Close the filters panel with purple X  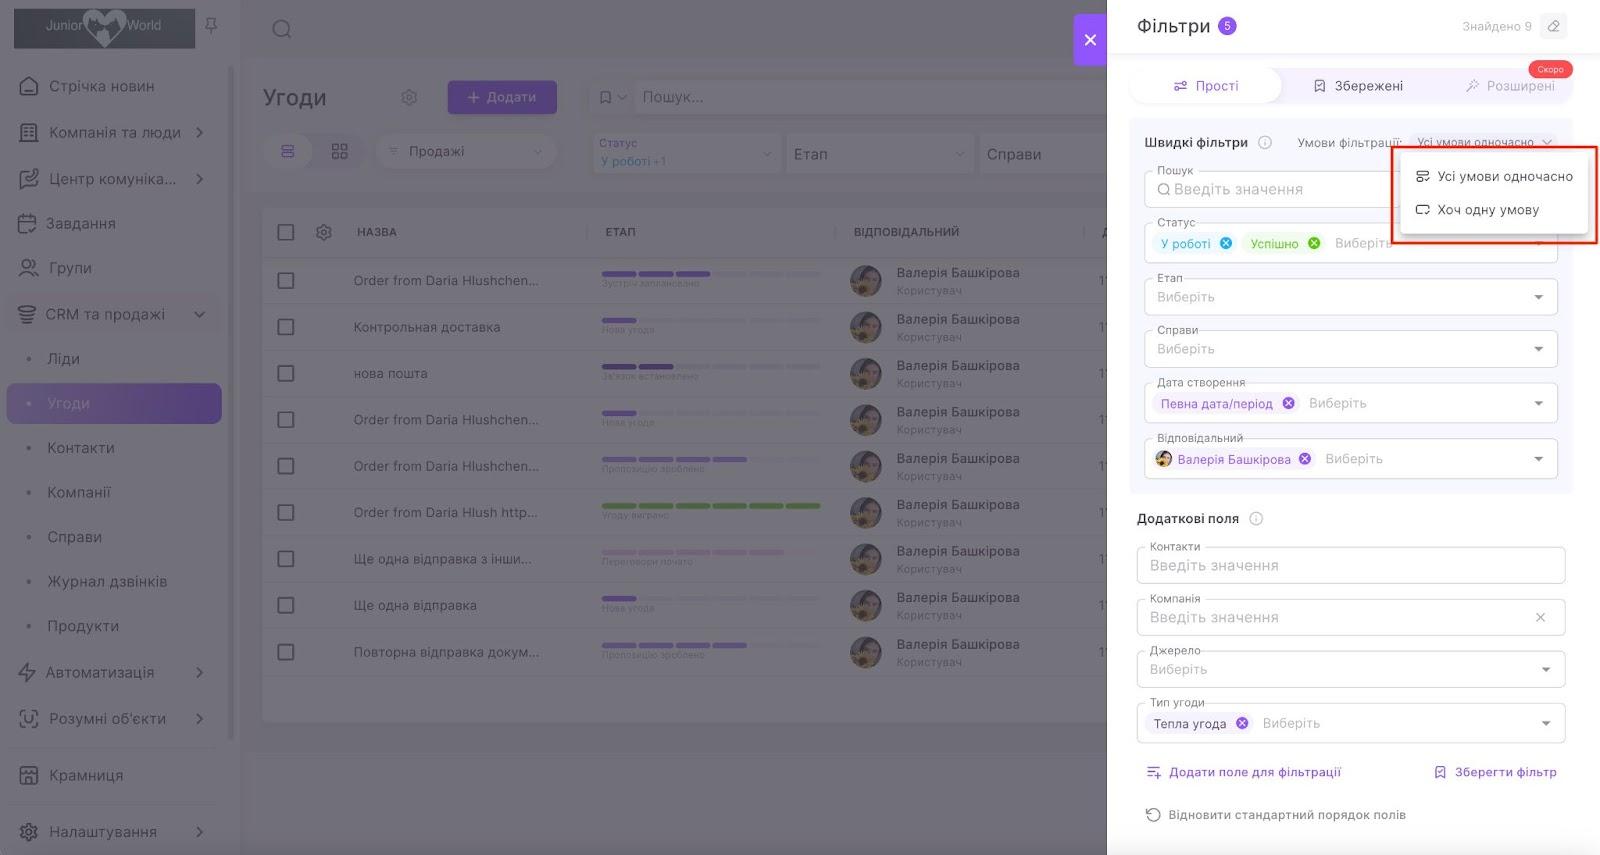[1090, 40]
